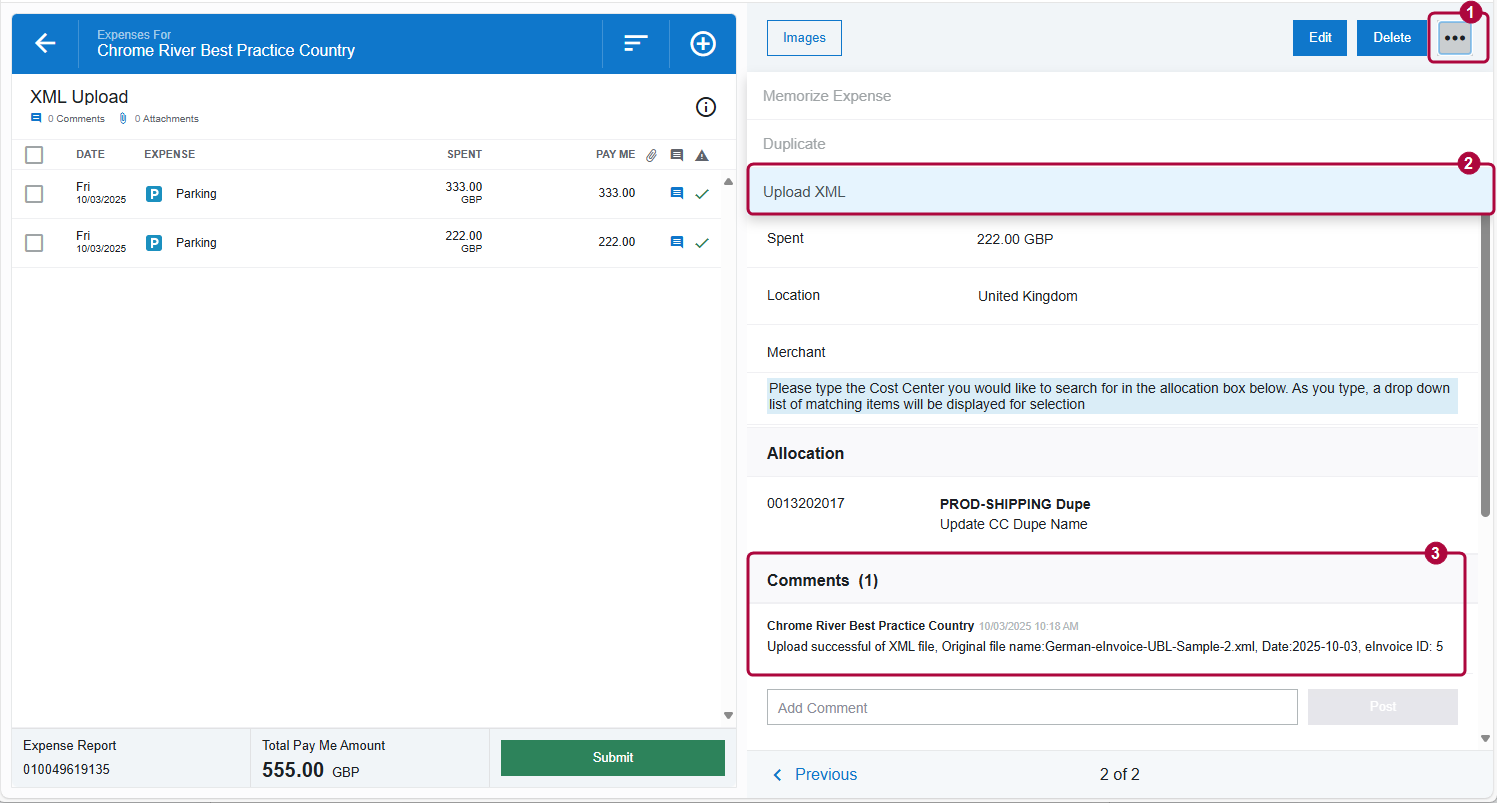This screenshot has width=1497, height=803.
Task: Choose Memorize Expense from the menu
Action: [826, 96]
